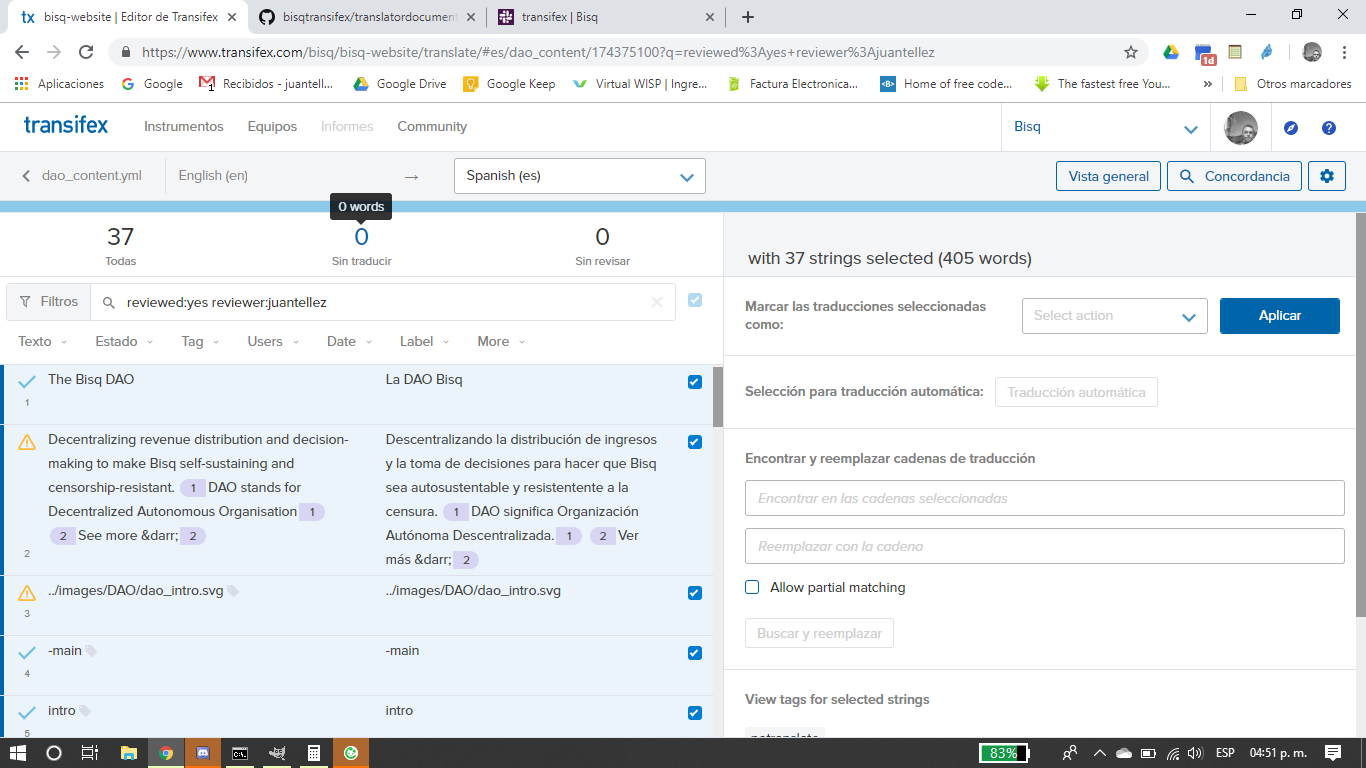Open a new browser tab

coord(748,17)
